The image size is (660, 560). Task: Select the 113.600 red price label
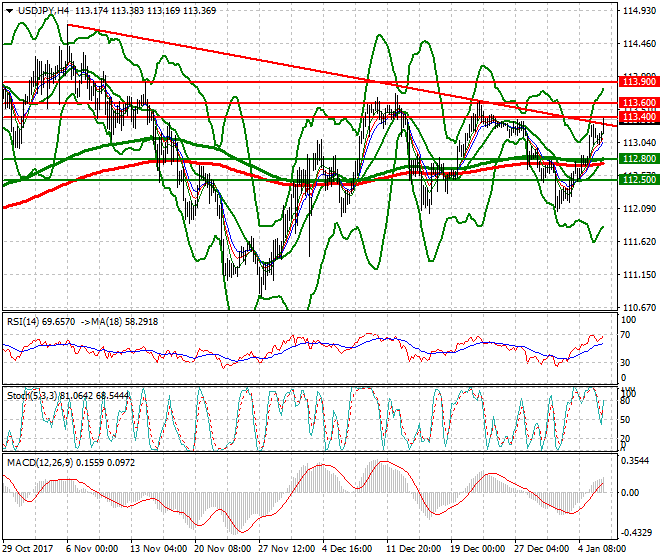[638, 103]
